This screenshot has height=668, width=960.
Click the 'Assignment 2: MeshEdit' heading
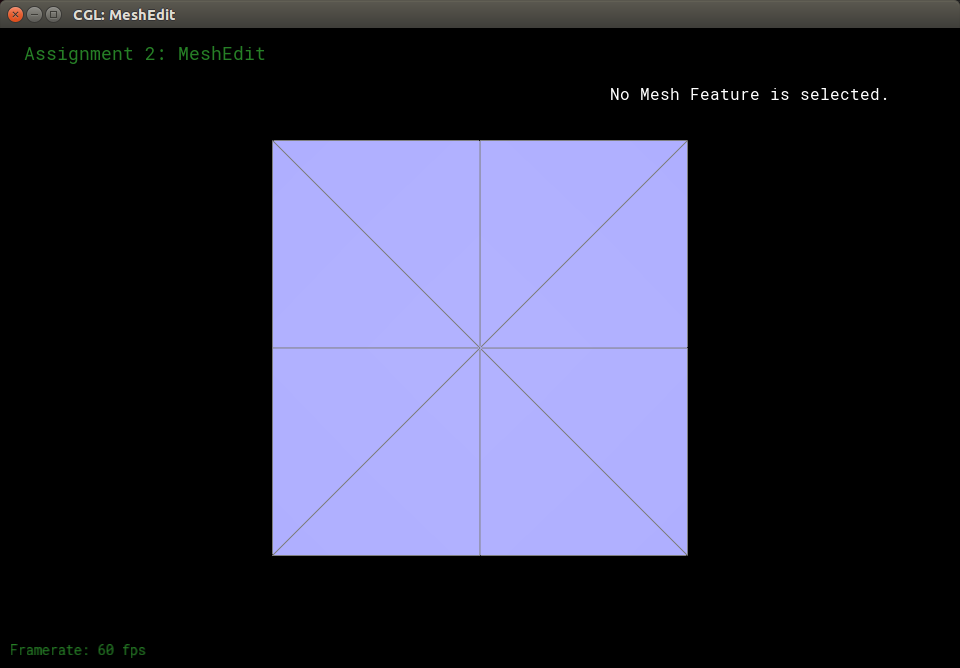pyautogui.click(x=145, y=54)
